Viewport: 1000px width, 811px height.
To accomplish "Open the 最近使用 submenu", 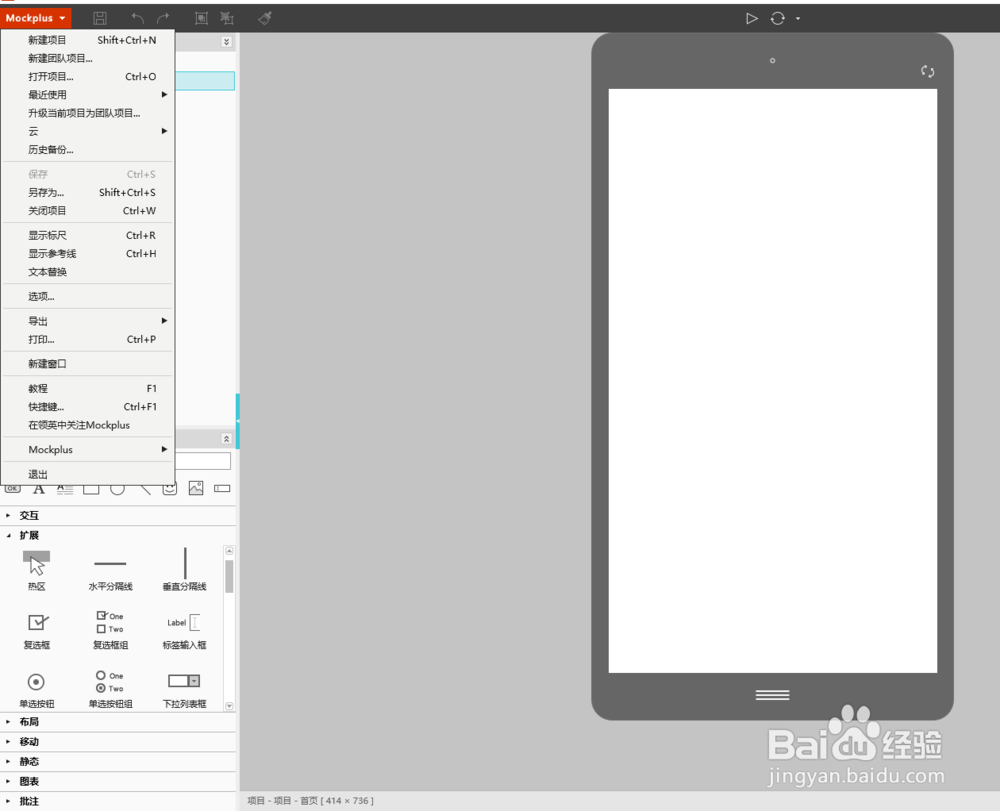I will point(88,94).
